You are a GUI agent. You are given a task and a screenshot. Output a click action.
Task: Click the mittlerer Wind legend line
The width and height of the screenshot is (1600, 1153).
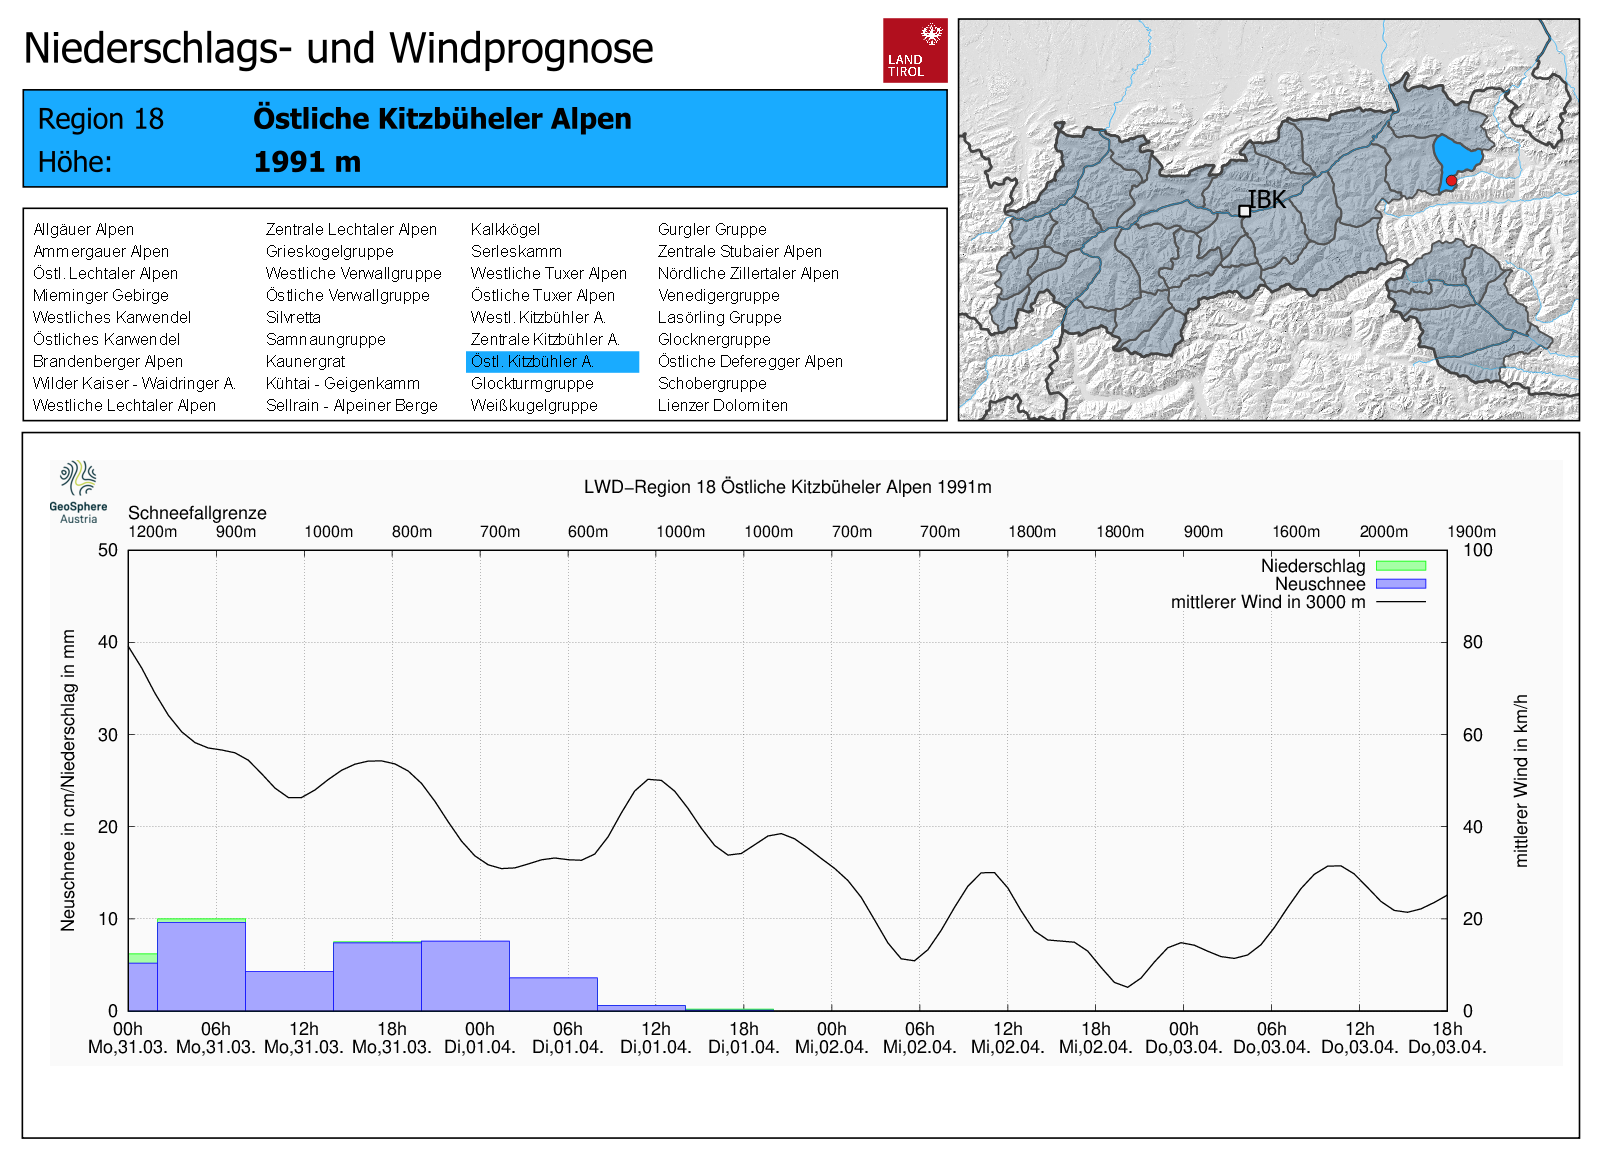coord(1400,602)
